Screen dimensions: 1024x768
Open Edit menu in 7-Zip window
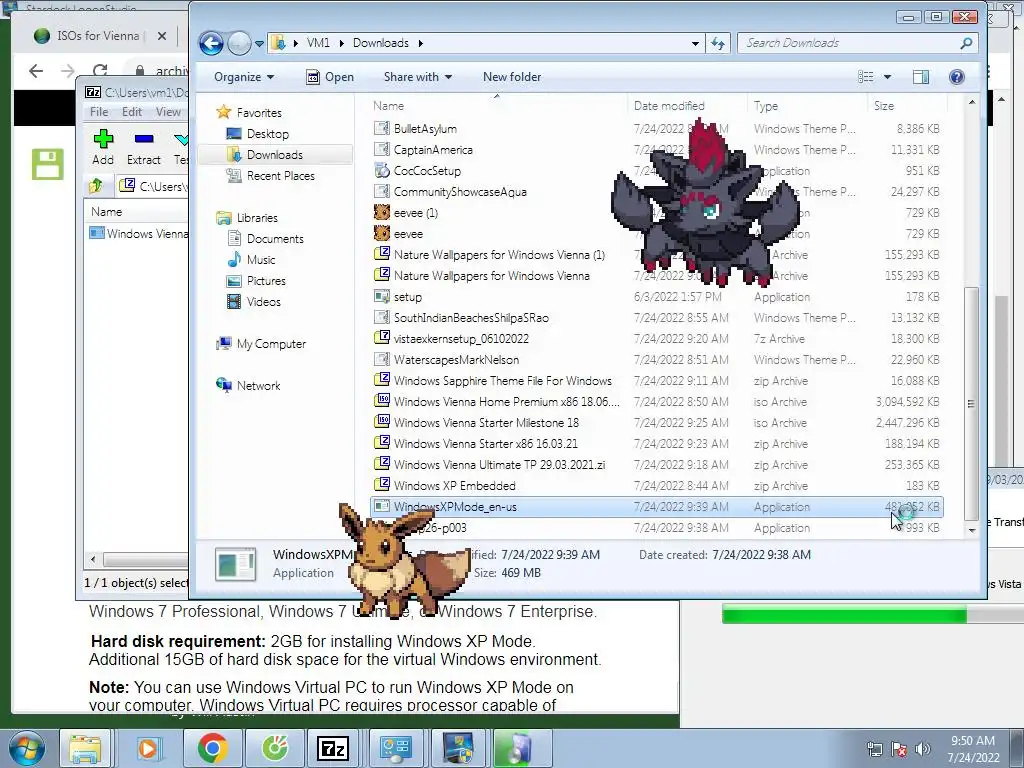tap(131, 112)
